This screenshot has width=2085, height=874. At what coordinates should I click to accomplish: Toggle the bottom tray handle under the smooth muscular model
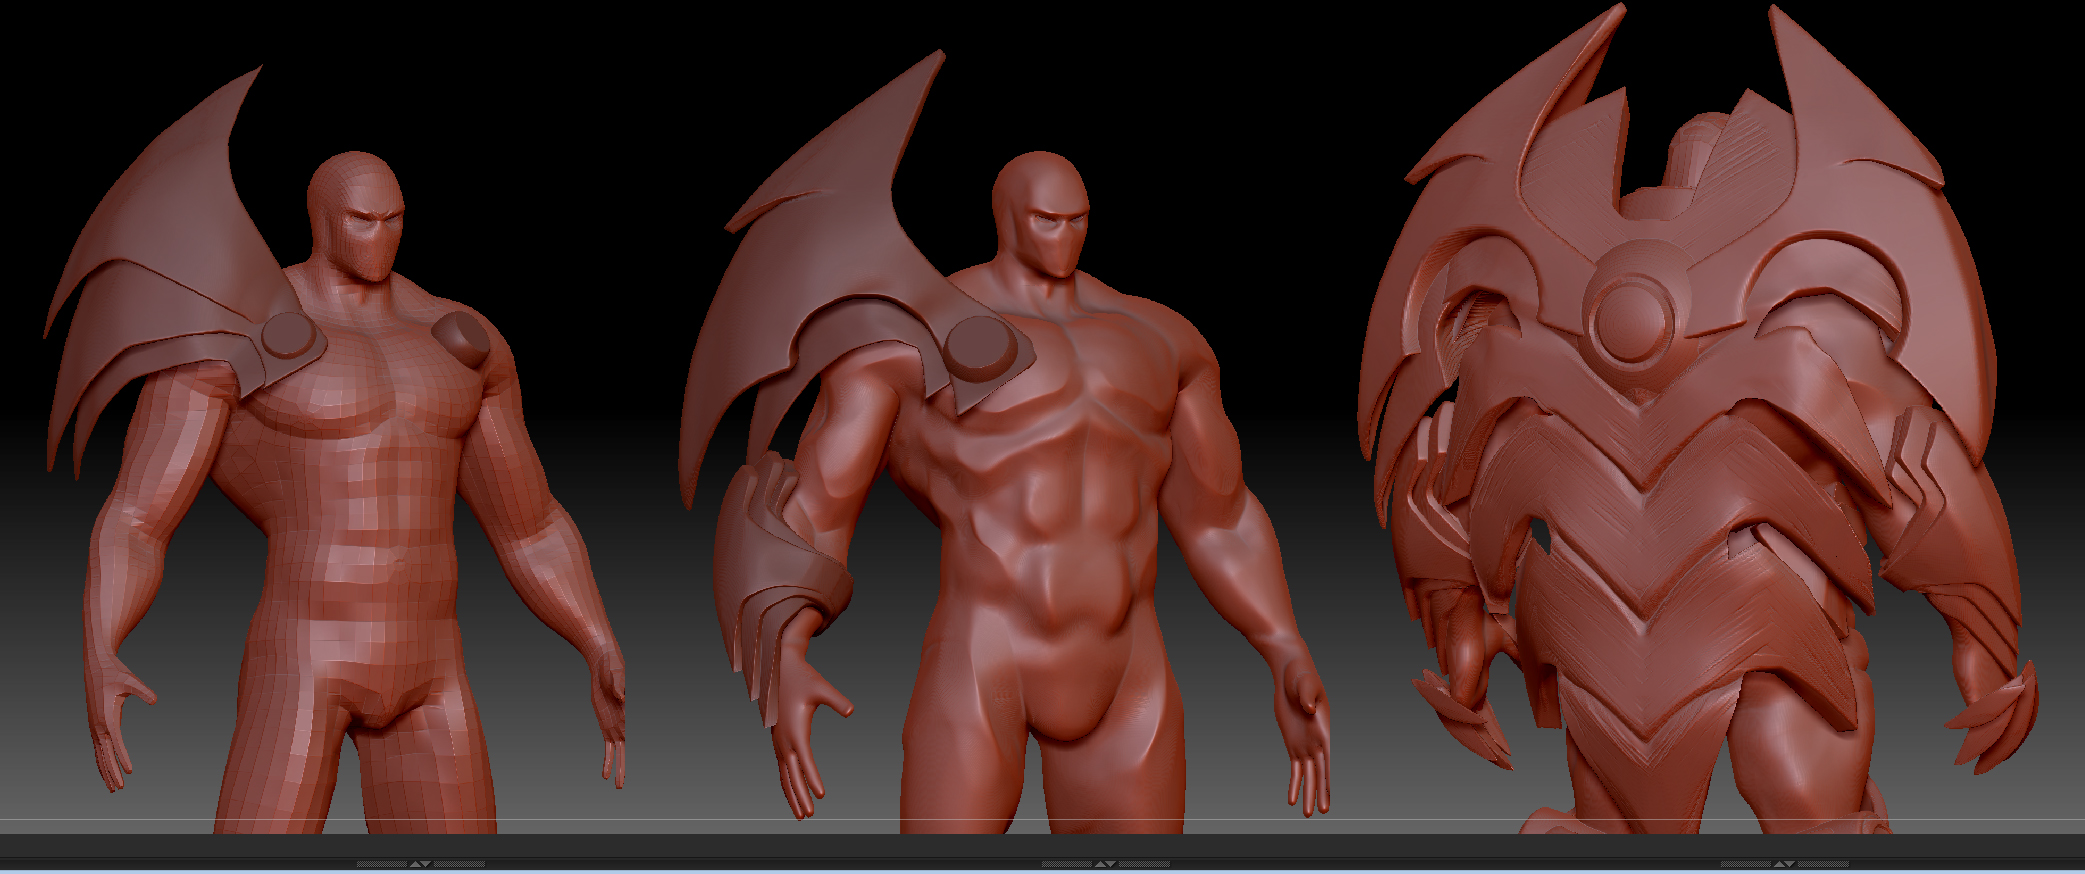[1105, 863]
